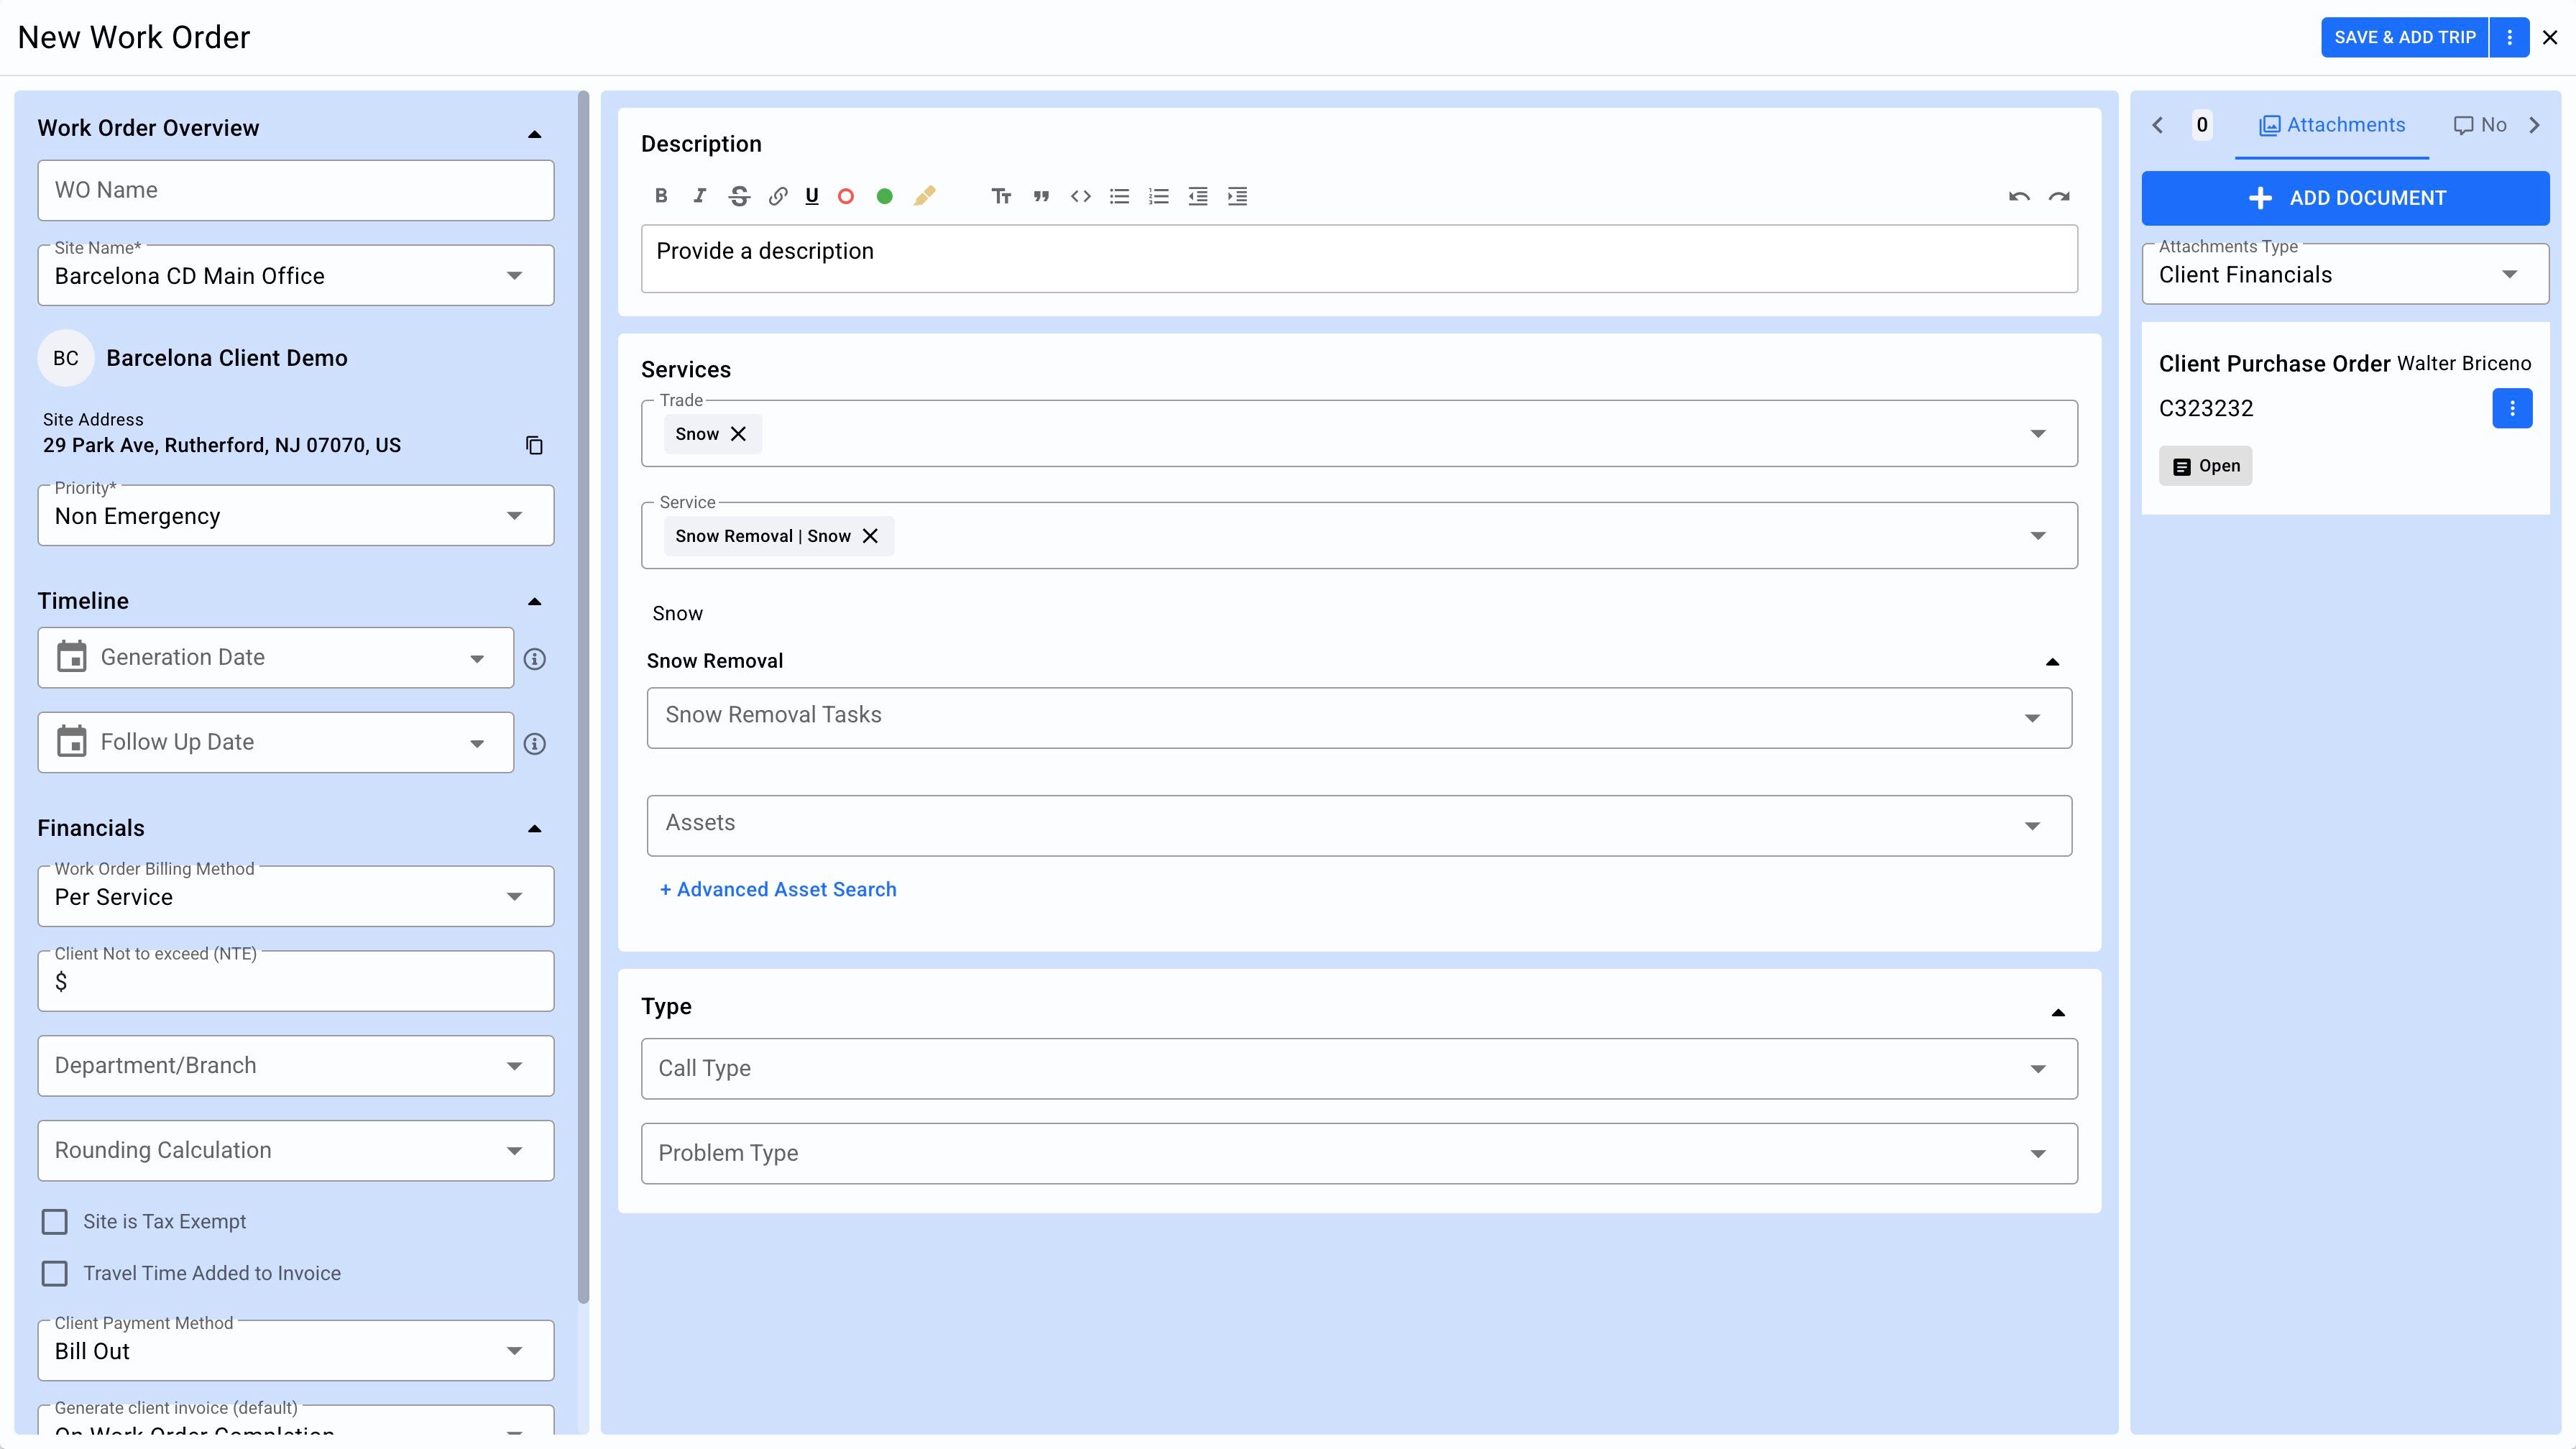
Task: Insert a numbered list in description
Action: click(x=1158, y=196)
